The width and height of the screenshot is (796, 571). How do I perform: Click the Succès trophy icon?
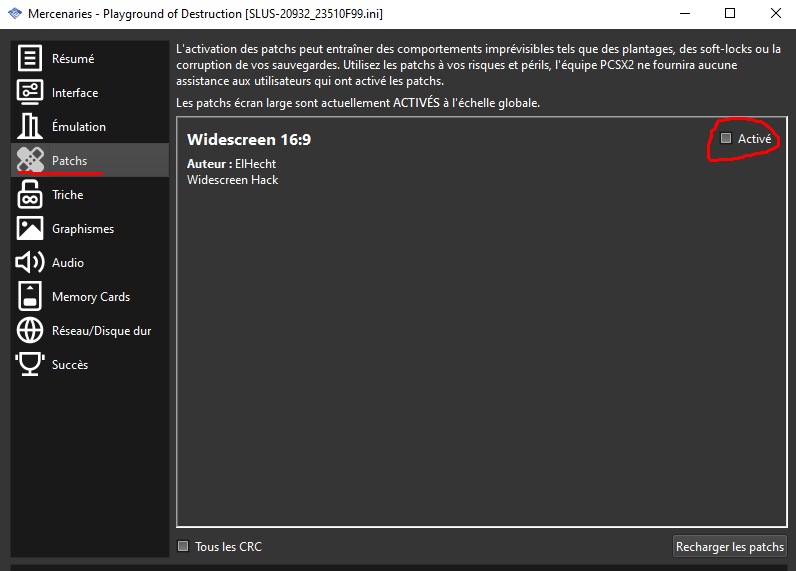pyautogui.click(x=30, y=364)
